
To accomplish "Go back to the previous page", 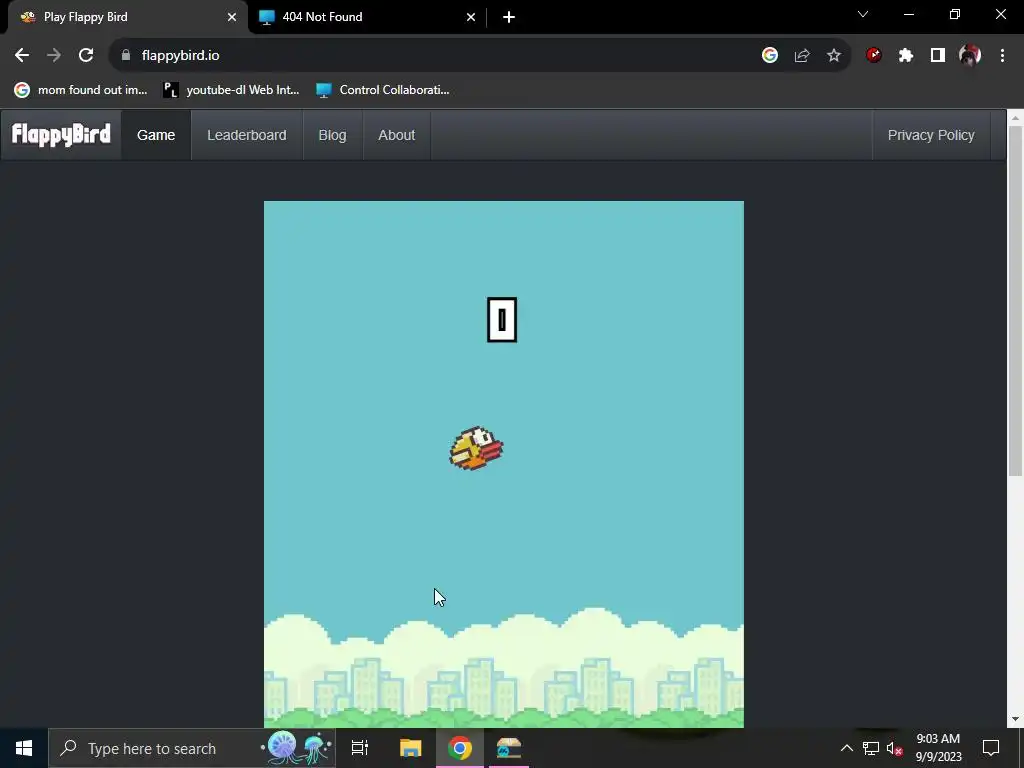I will coord(22,56).
